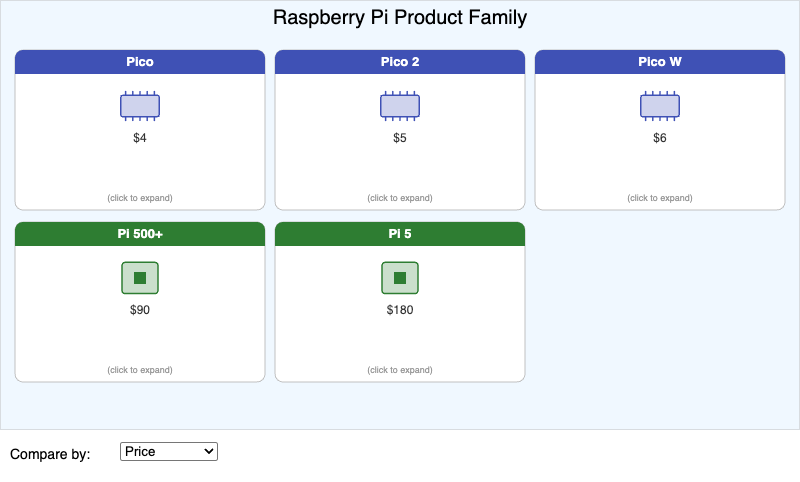The width and height of the screenshot is (800, 482).
Task: Click the $4 price text
Action: (140, 138)
